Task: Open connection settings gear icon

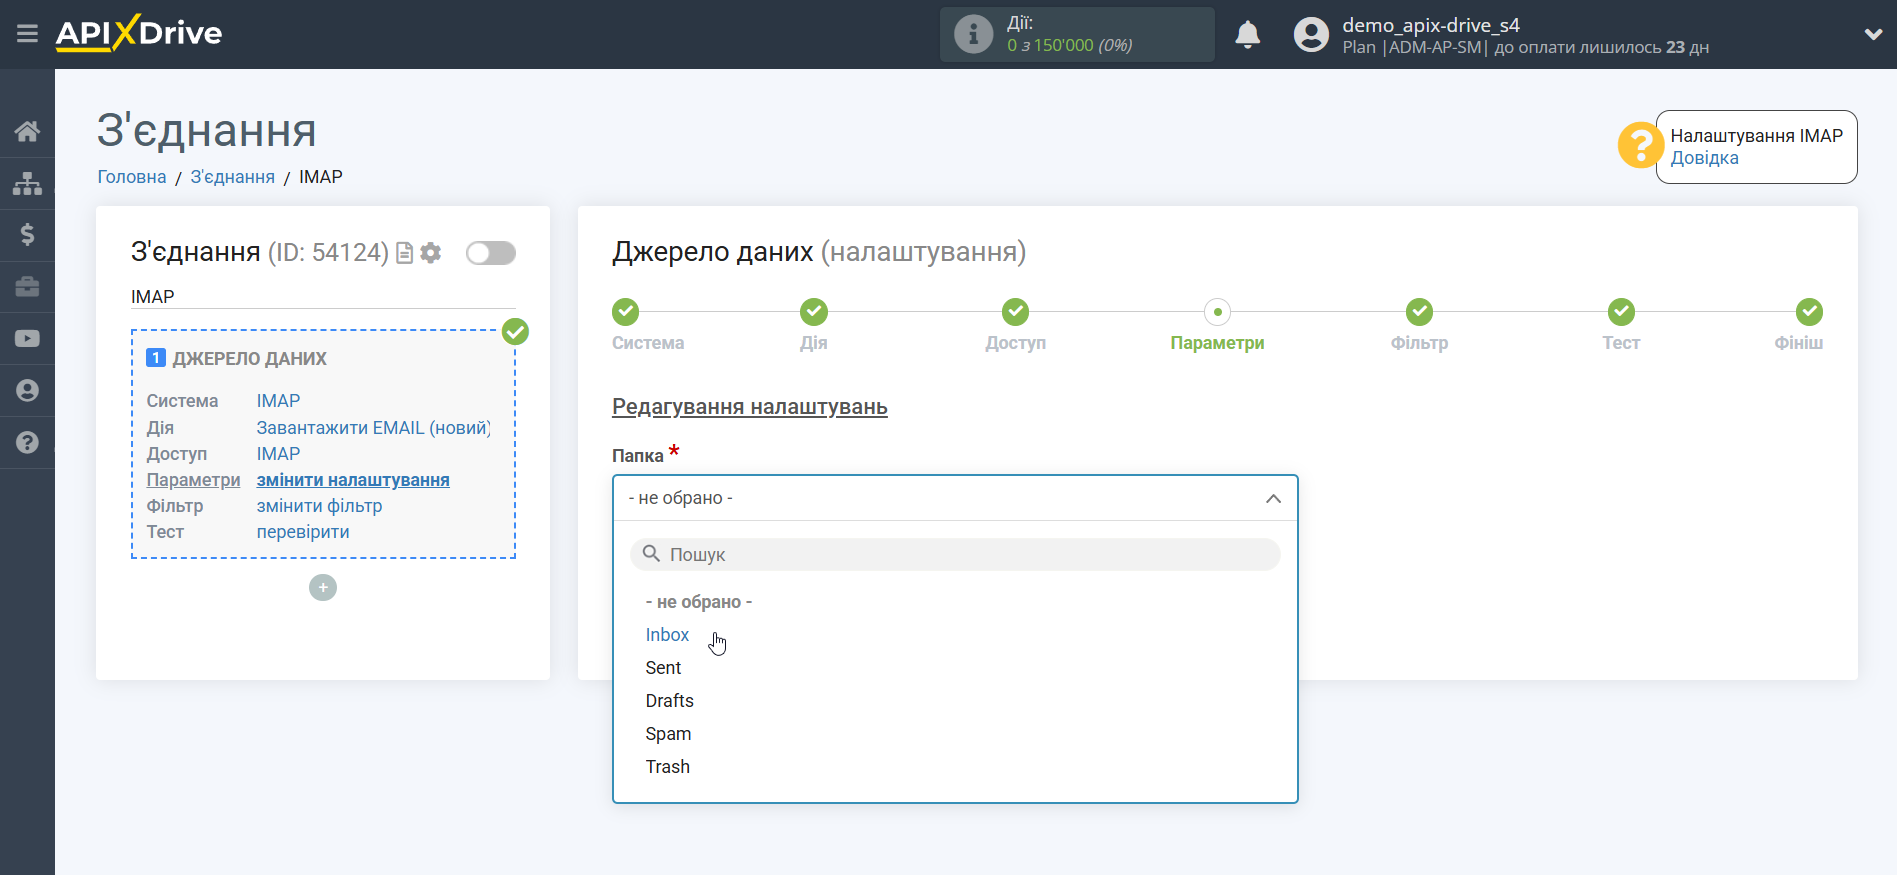Action: coord(431,253)
